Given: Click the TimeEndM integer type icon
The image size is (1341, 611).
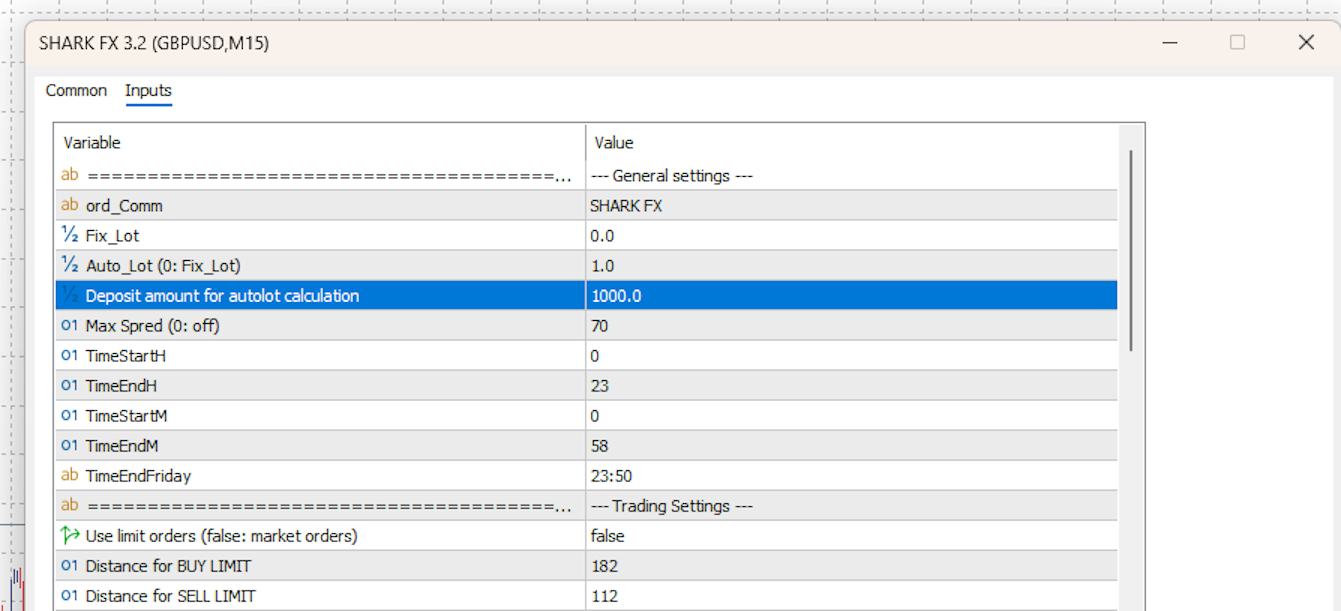Looking at the screenshot, I should click(x=70, y=446).
